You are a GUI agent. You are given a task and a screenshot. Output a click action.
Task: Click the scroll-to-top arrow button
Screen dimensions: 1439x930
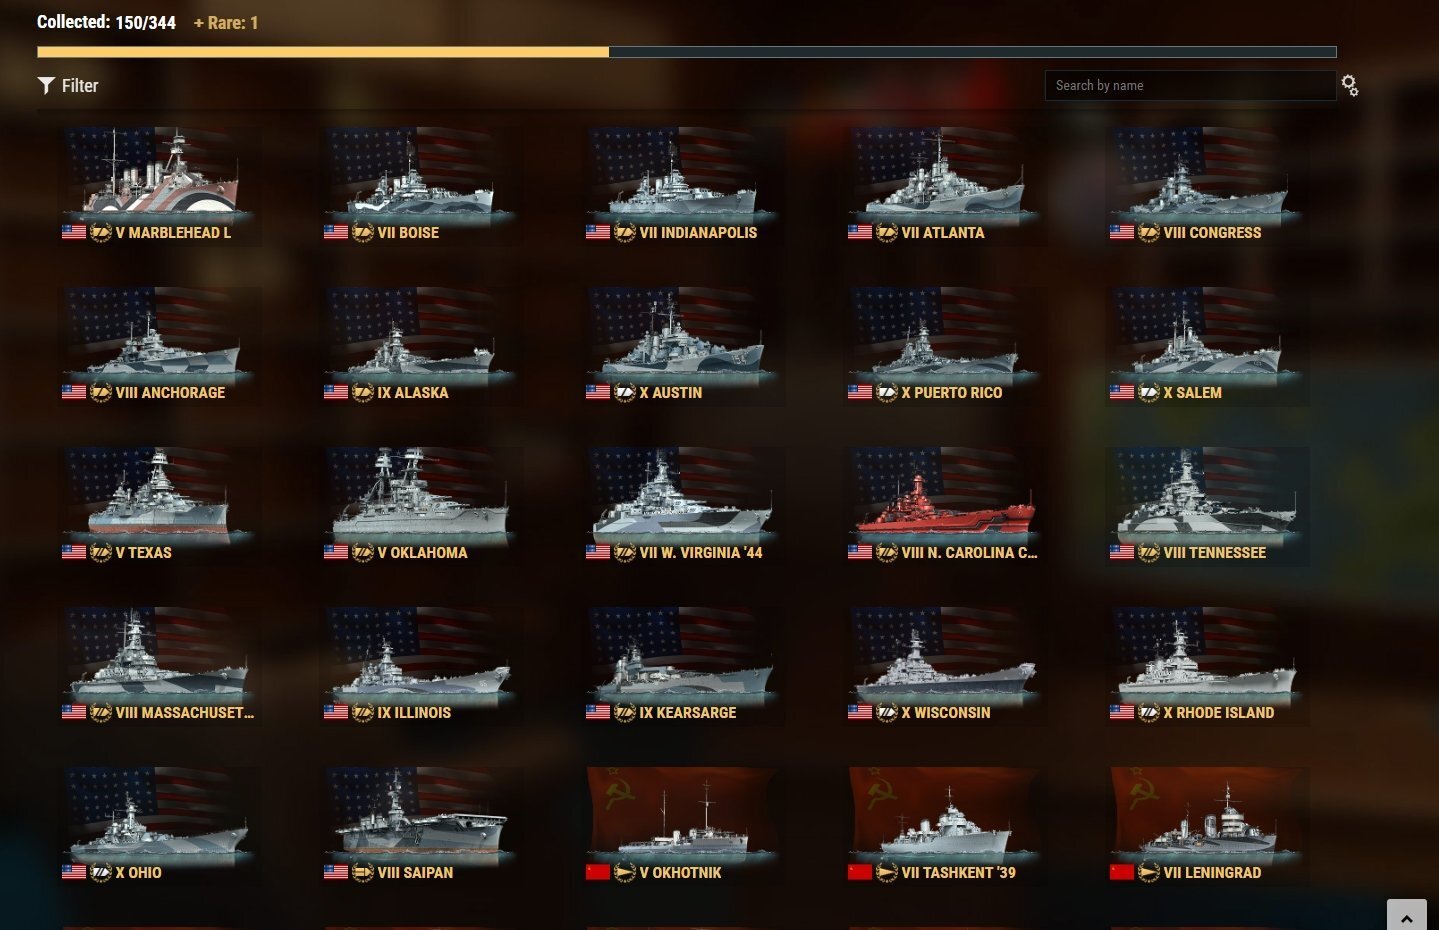(x=1407, y=915)
